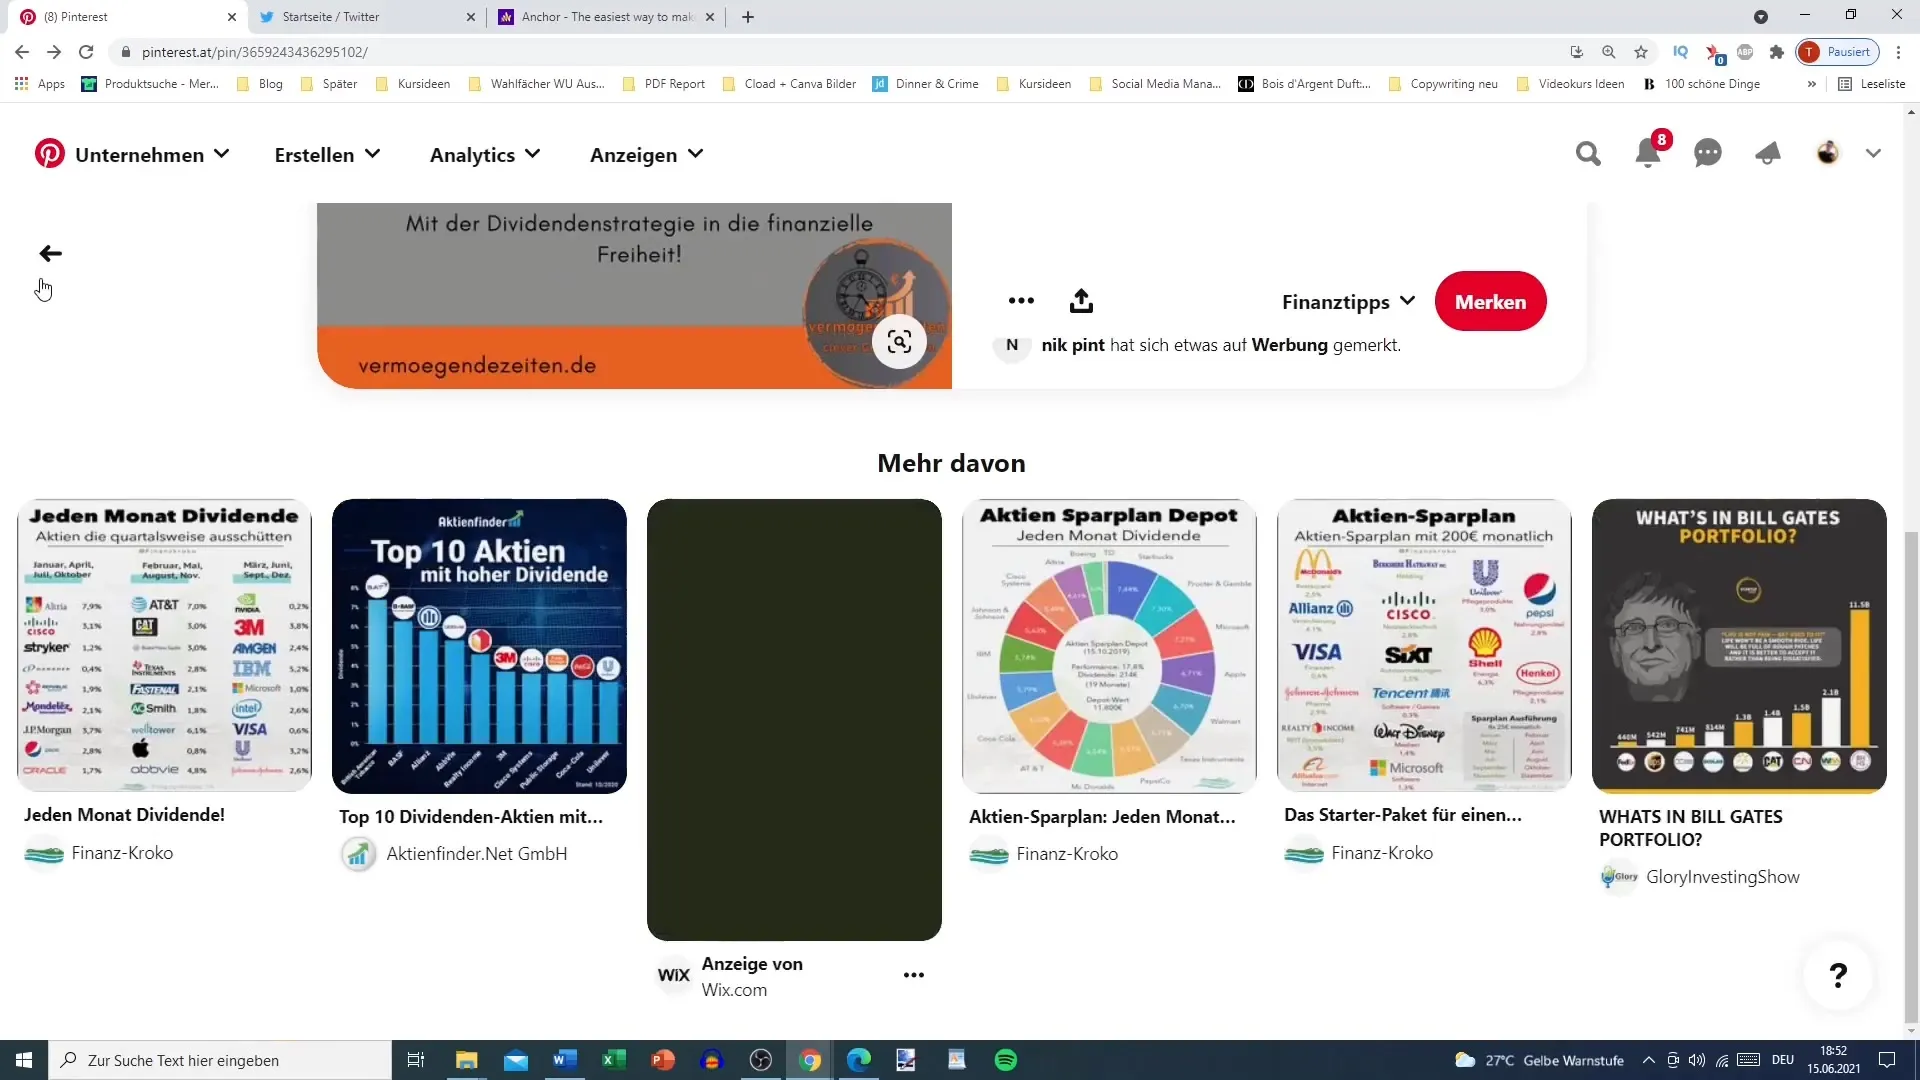Viewport: 1920px width, 1080px height.
Task: Open the Top 10 Aktien pin image
Action: [479, 646]
